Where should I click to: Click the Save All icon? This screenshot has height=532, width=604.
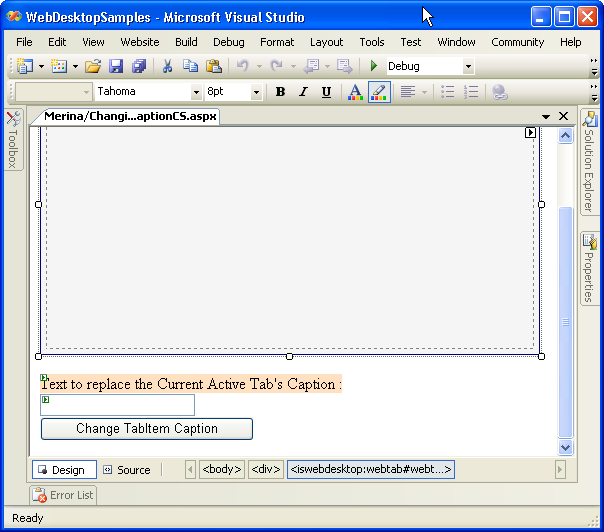click(x=138, y=66)
